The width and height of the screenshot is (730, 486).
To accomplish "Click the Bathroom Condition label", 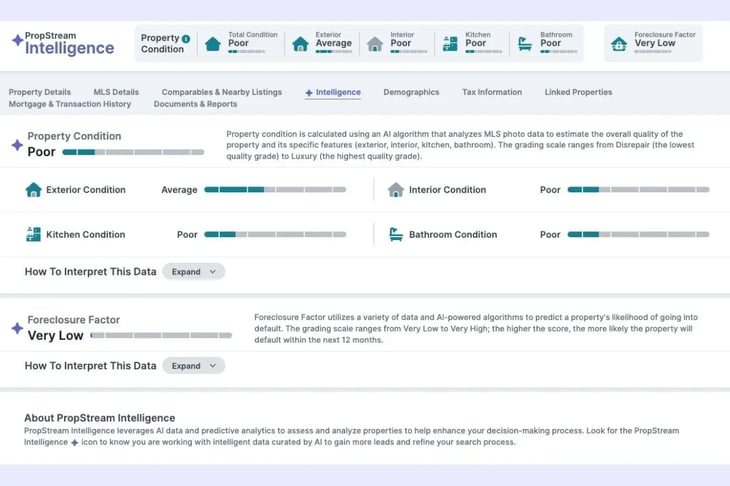I will coord(453,235).
